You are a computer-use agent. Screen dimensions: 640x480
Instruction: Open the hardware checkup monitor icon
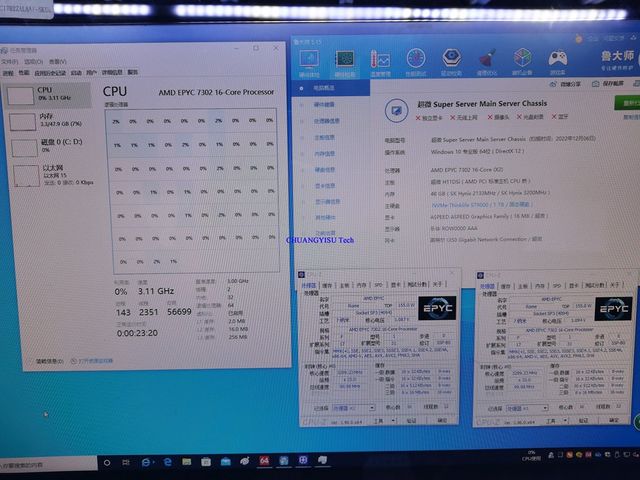tap(309, 60)
